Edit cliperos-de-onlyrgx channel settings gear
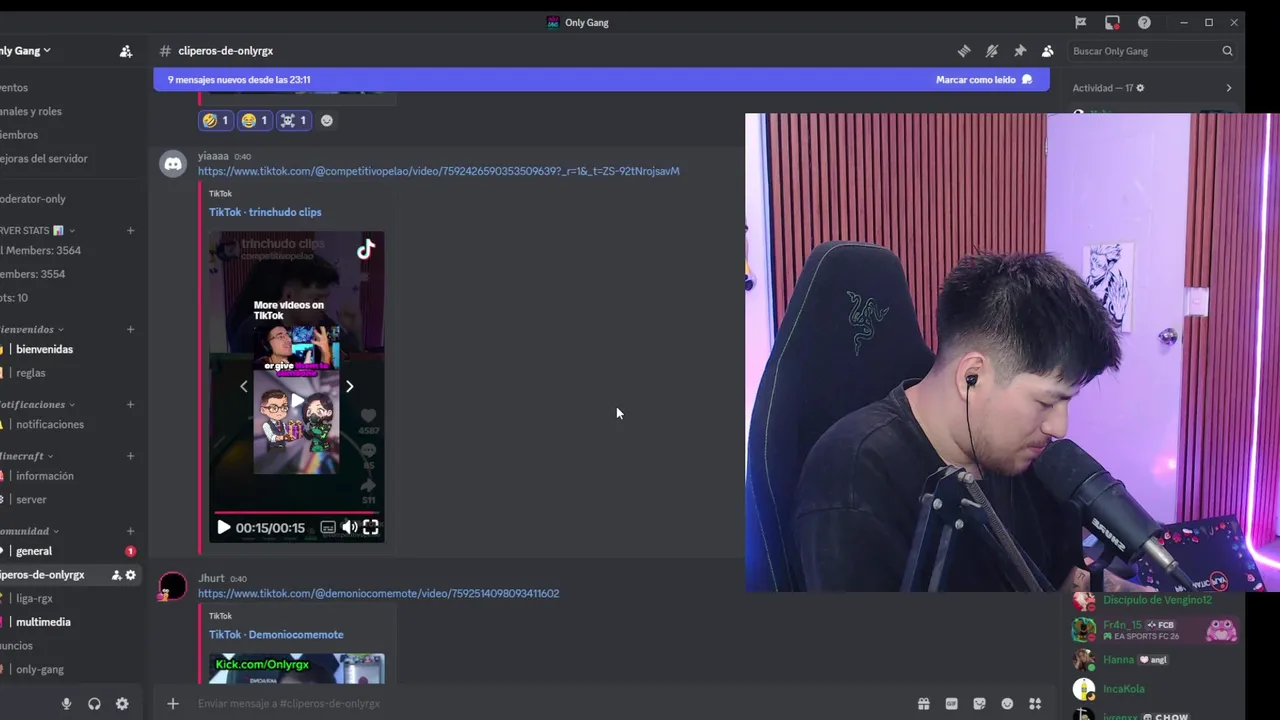1280x720 pixels. 130,575
